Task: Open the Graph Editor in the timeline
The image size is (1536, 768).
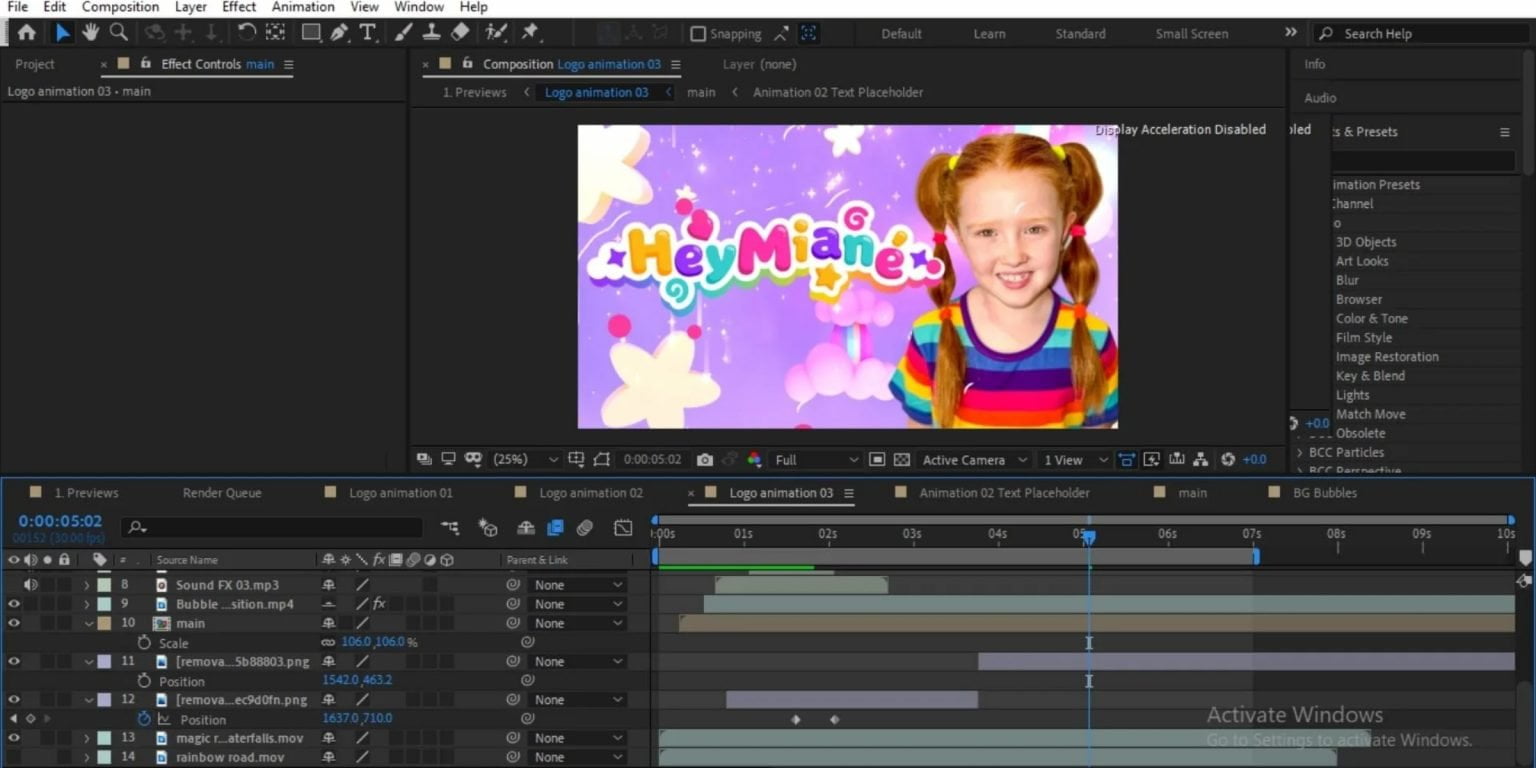Action: (x=624, y=527)
